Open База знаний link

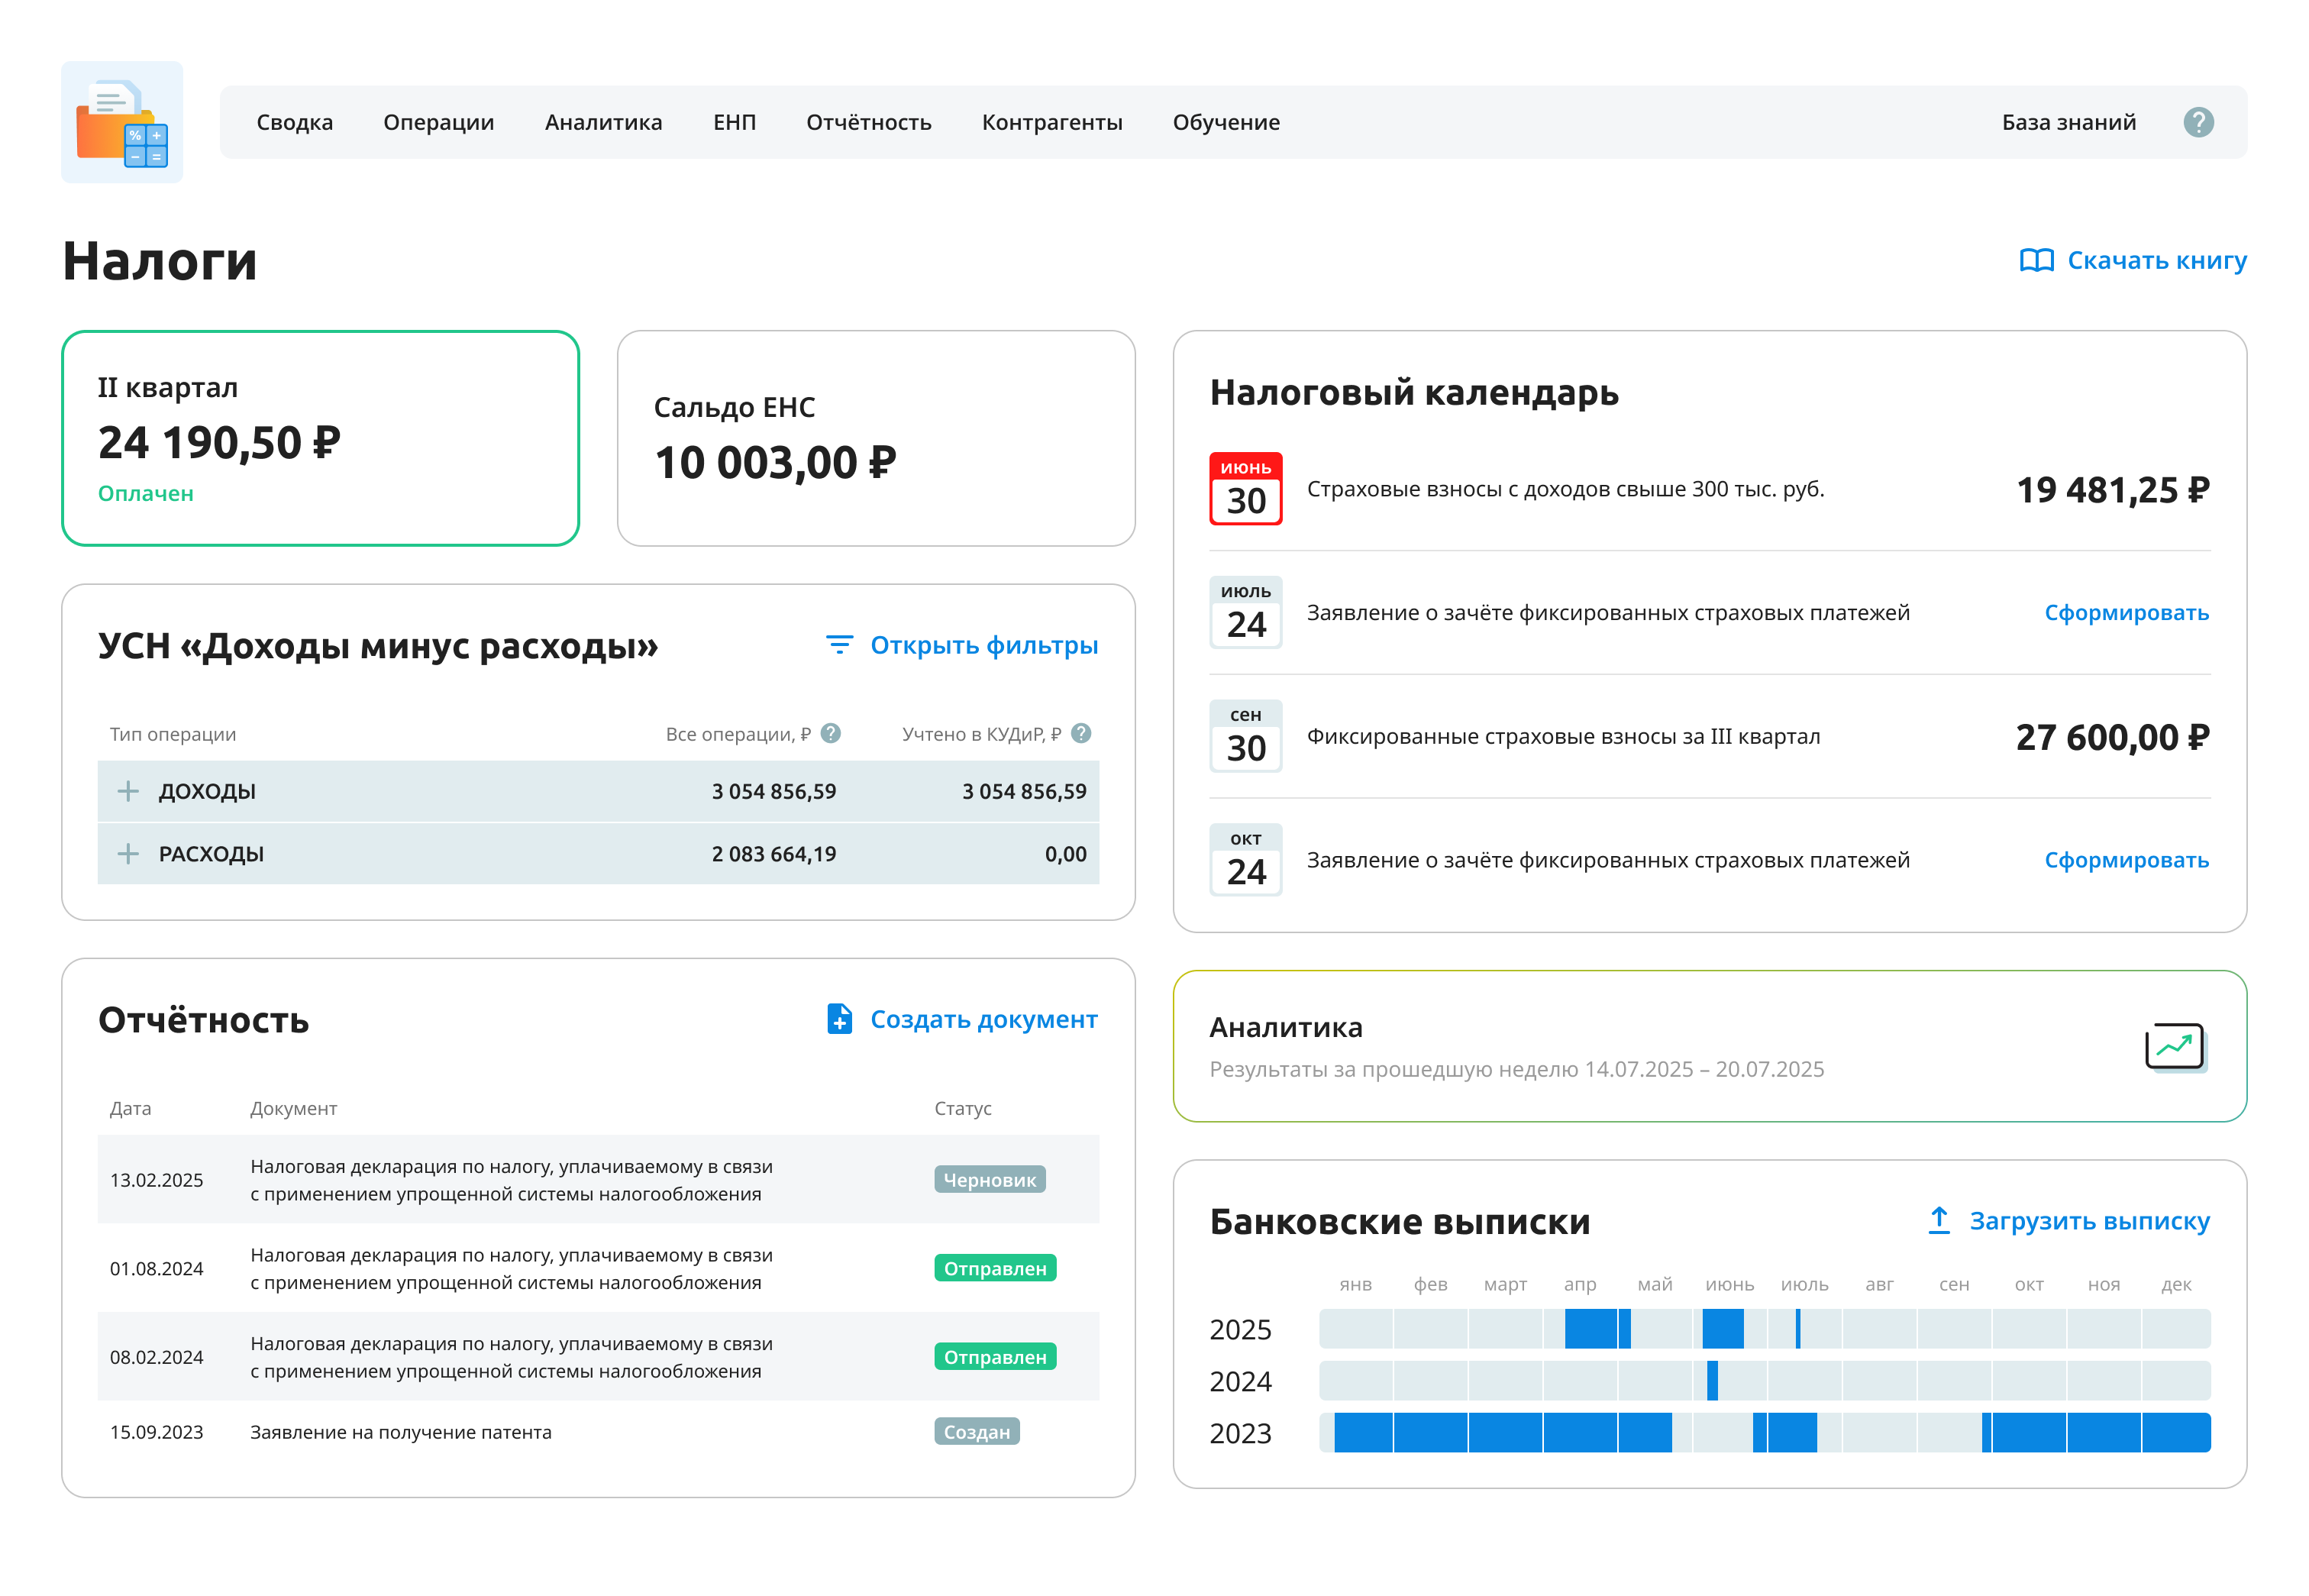[x=2068, y=122]
